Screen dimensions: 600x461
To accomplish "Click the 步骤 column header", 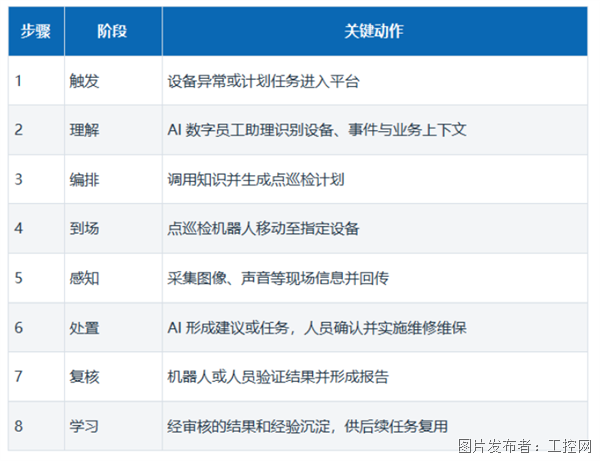I will 36,31.
